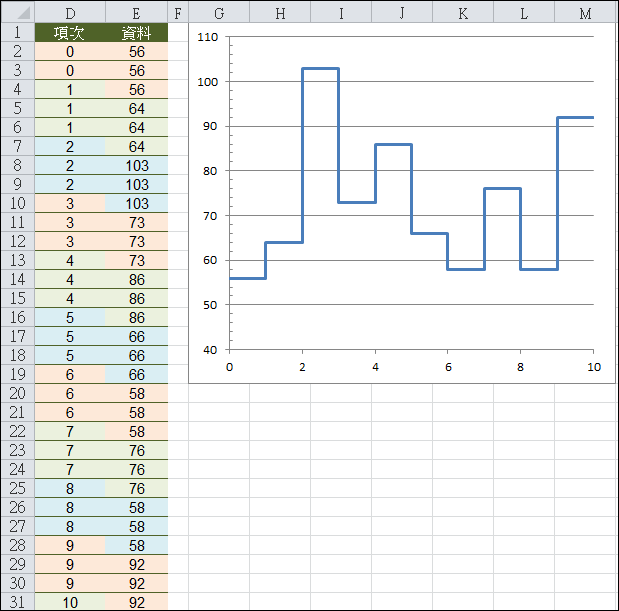Click vertical axis label 70
Image resolution: width=619 pixels, height=611 pixels.
(x=210, y=216)
